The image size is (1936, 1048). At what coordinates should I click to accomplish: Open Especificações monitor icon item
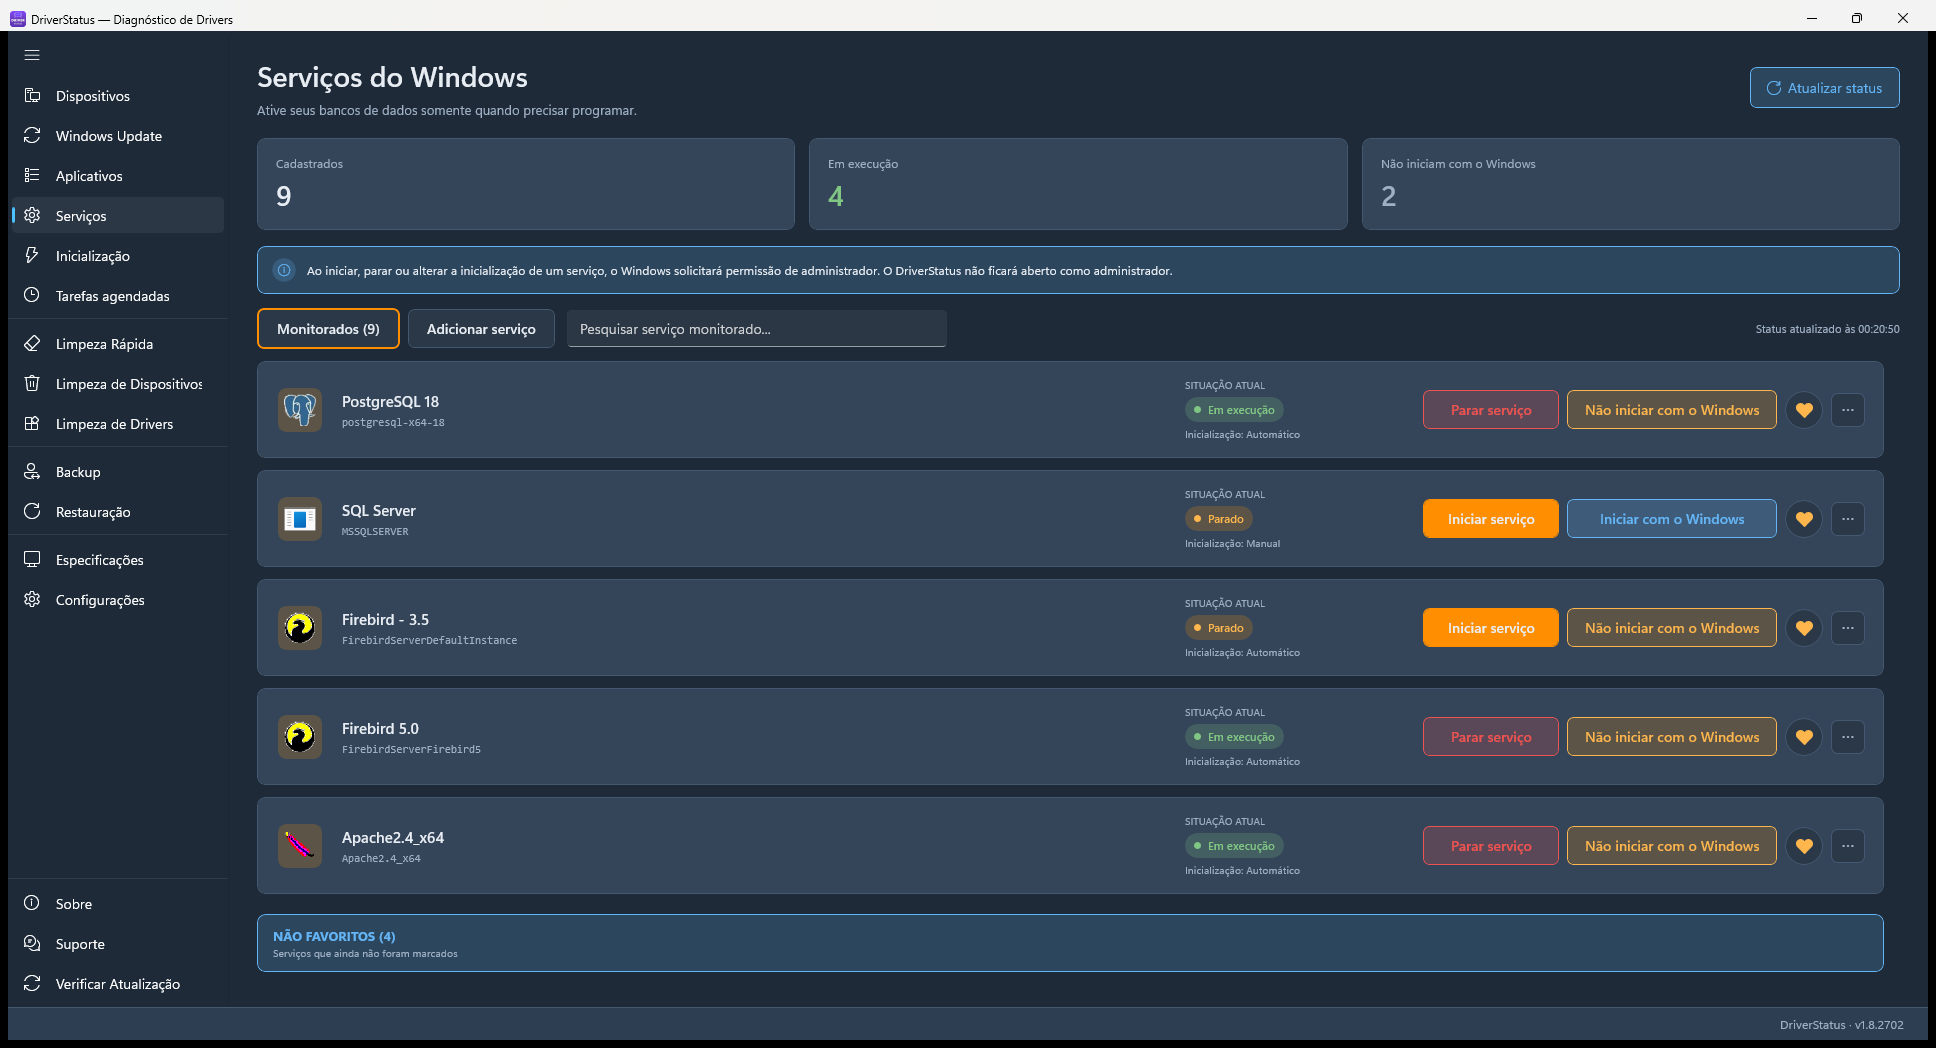(x=118, y=560)
